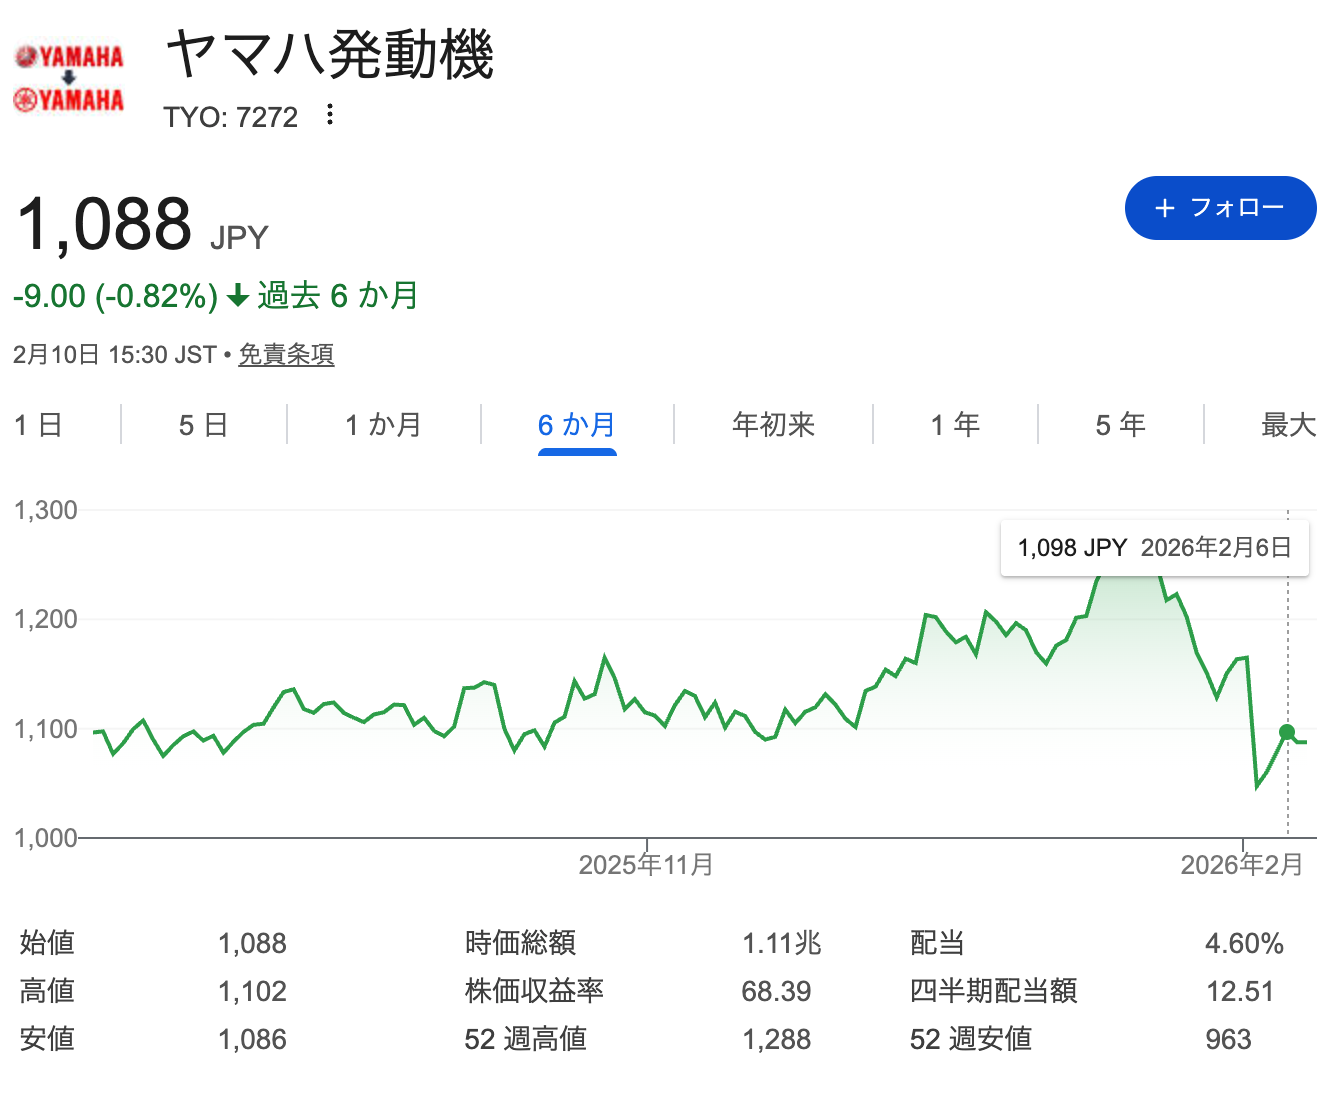Click the green downward arrow next to -0.82%
The width and height of the screenshot is (1344, 1100).
(x=238, y=296)
